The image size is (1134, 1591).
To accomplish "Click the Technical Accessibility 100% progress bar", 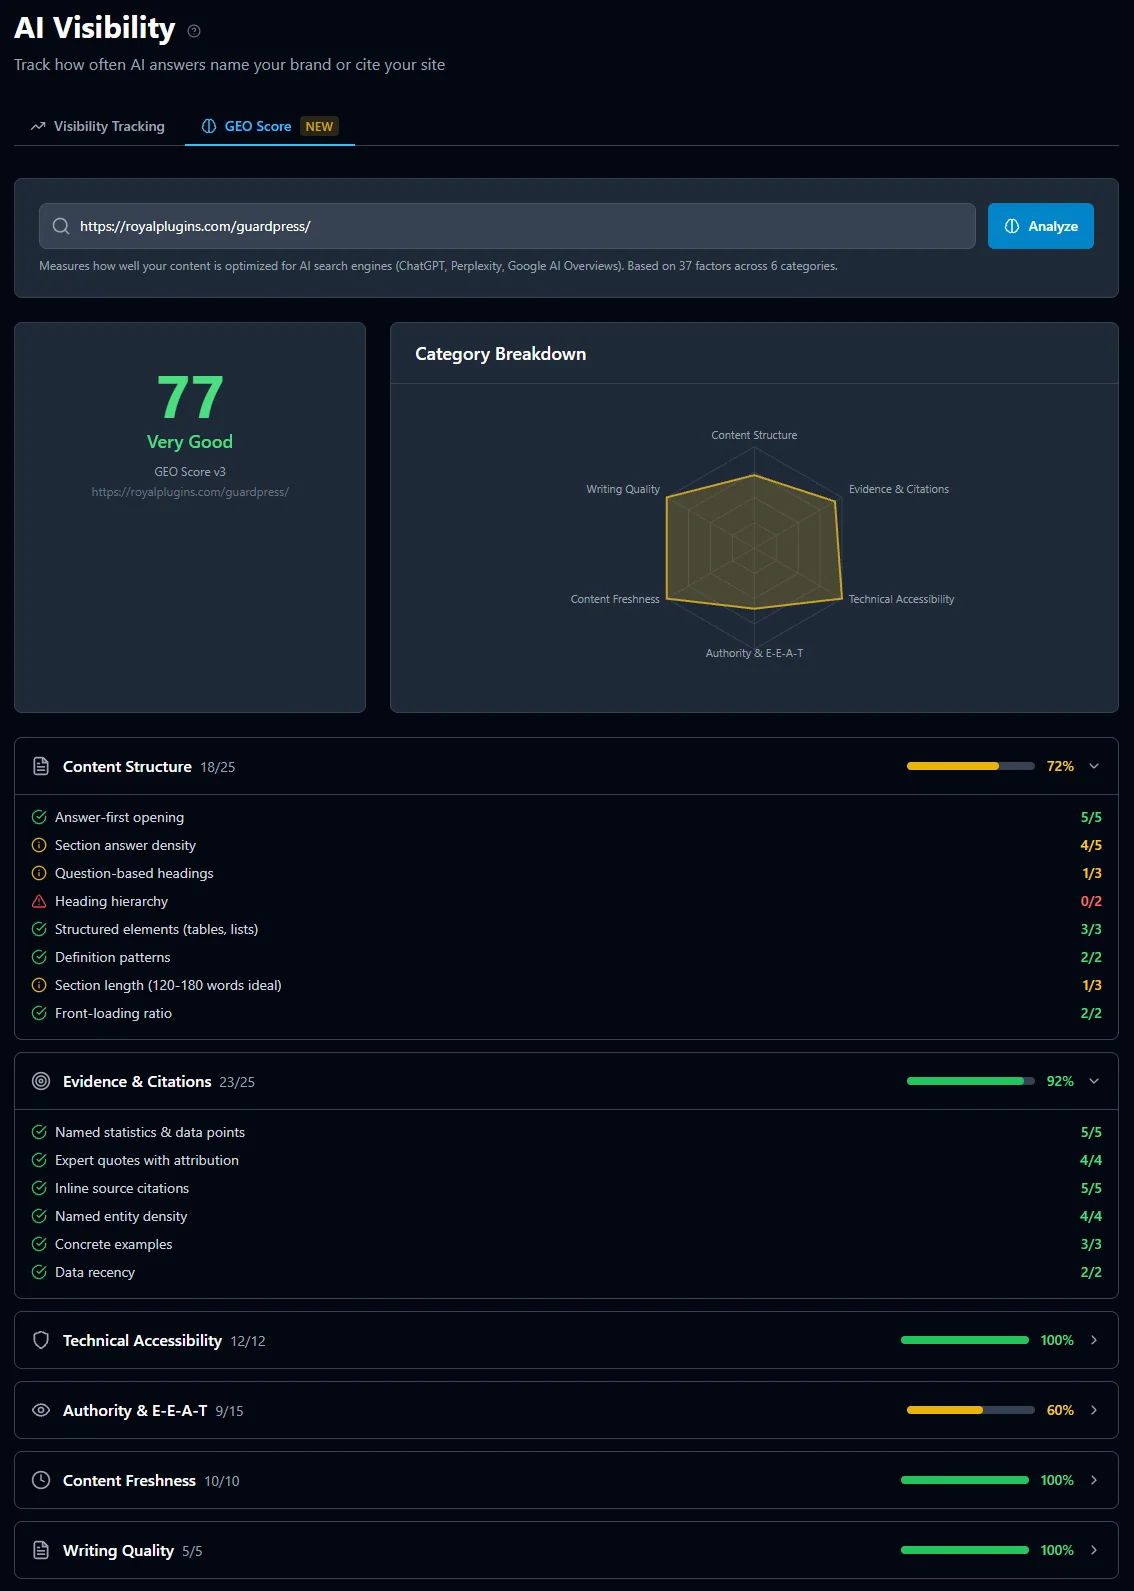I will (965, 1340).
